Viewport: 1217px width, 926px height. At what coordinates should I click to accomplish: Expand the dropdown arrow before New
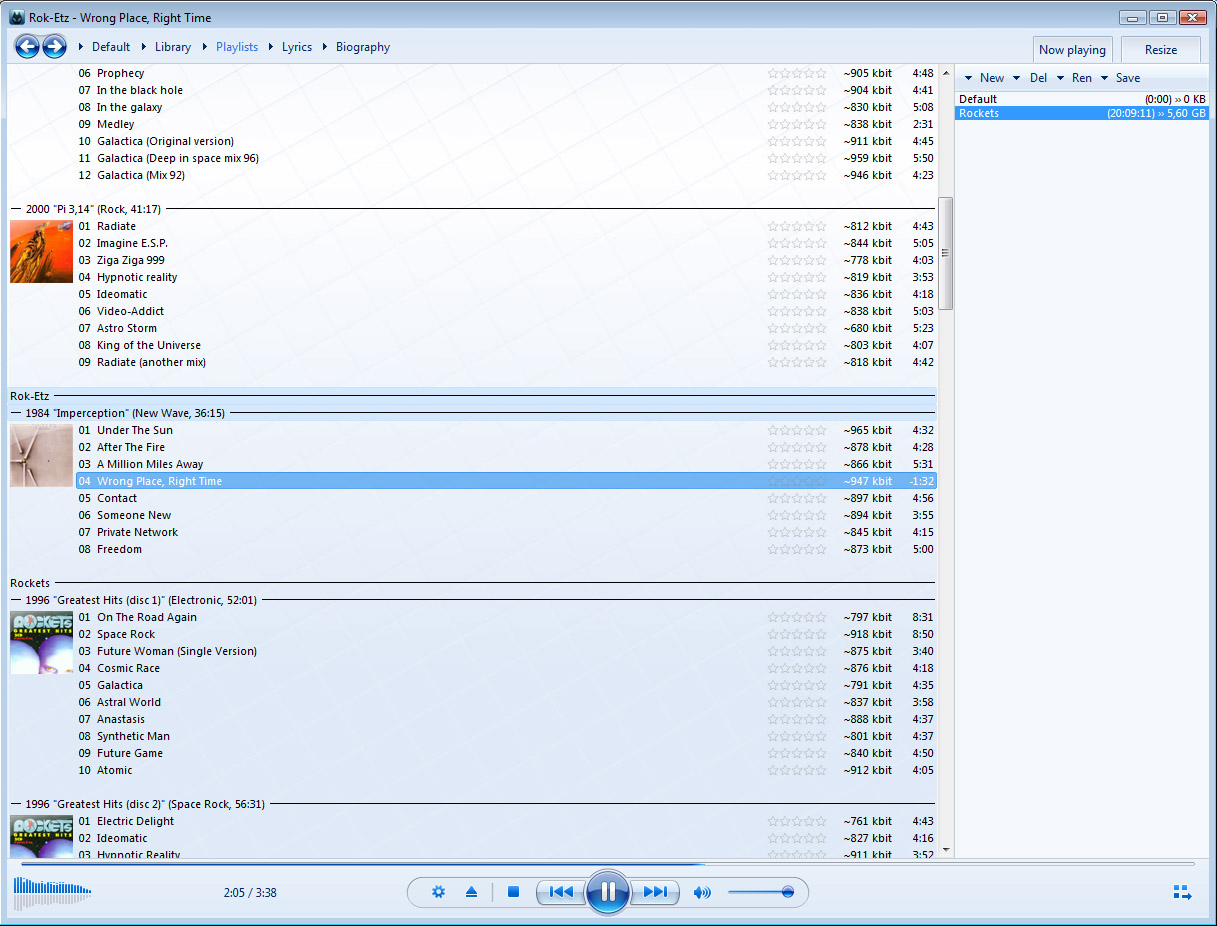(x=968, y=78)
